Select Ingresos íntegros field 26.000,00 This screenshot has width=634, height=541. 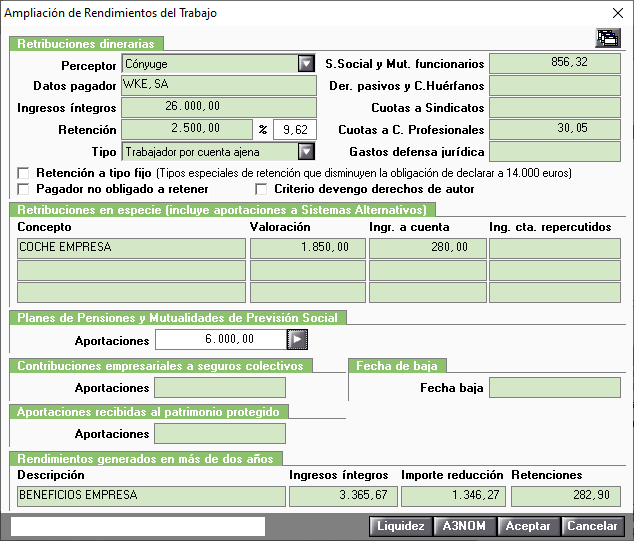[219, 108]
